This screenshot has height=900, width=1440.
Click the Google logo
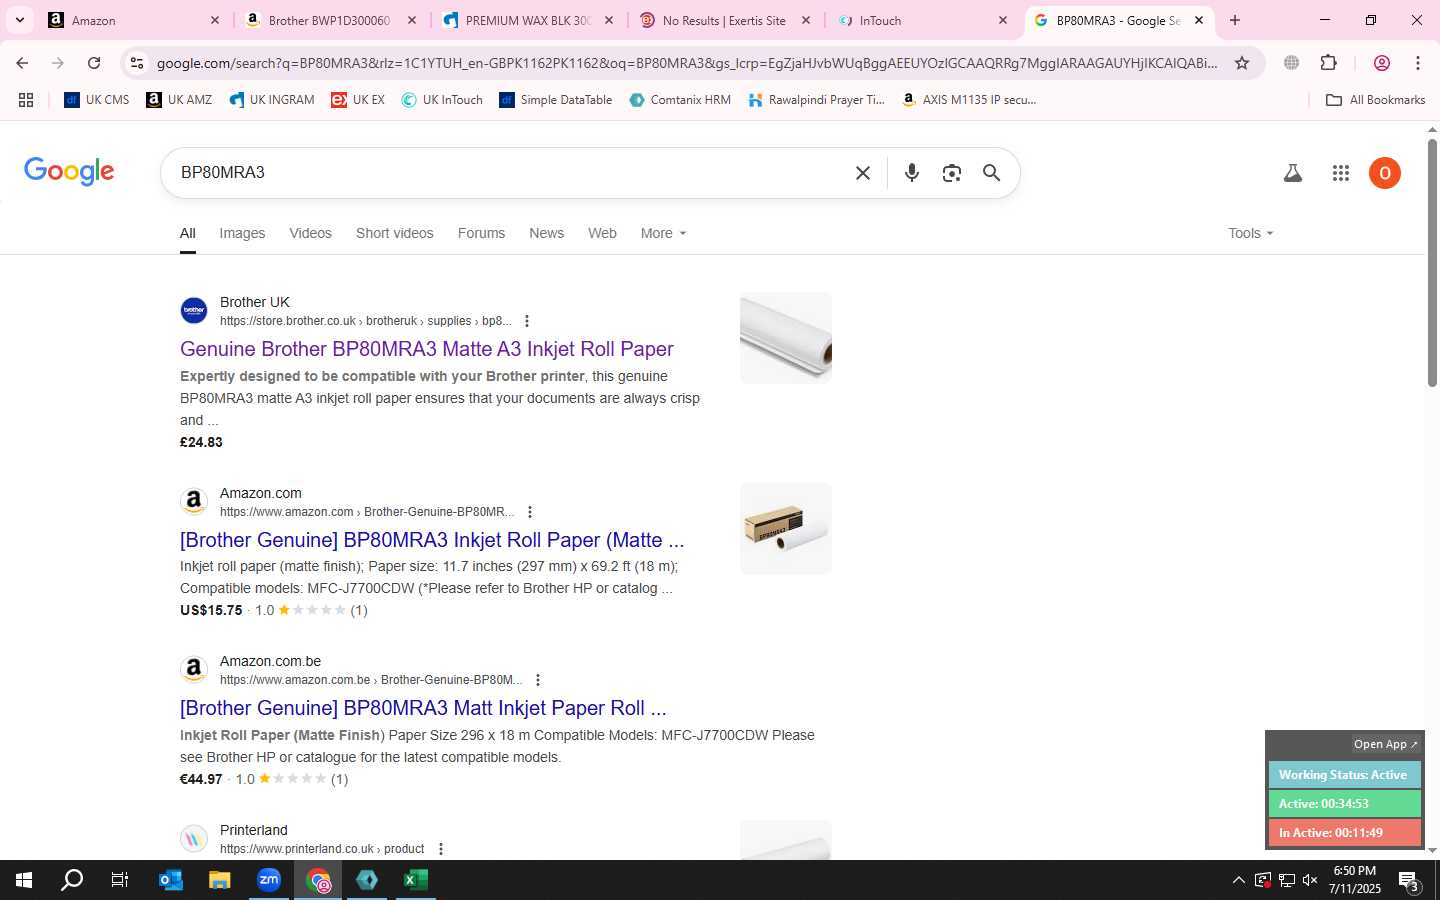(69, 171)
